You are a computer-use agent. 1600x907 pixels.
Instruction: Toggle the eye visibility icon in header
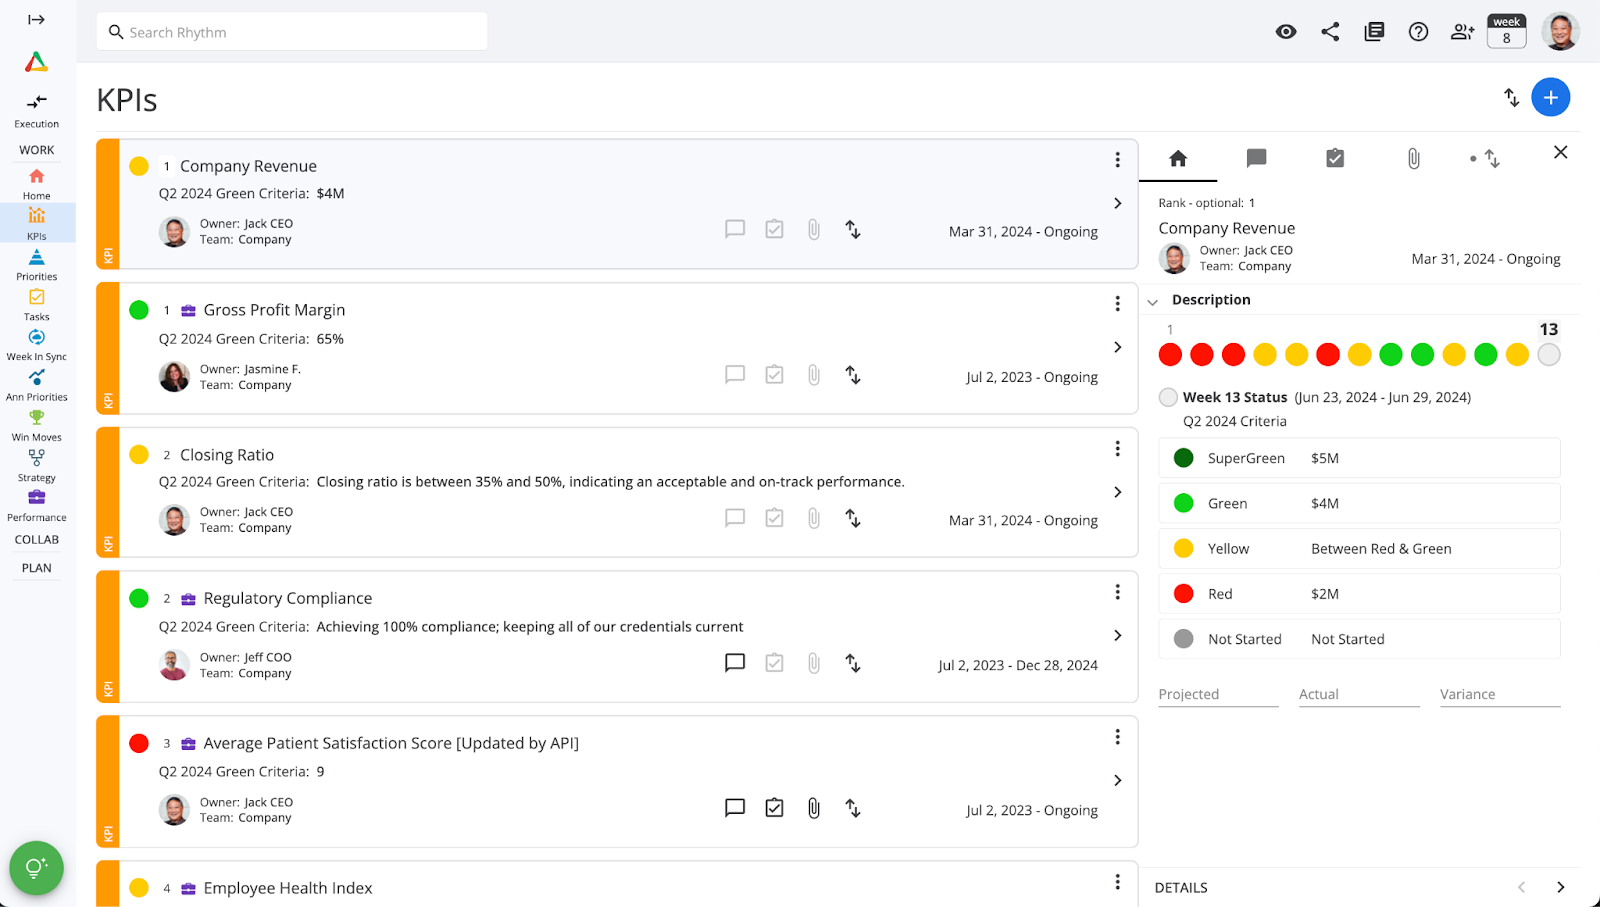coord(1286,32)
